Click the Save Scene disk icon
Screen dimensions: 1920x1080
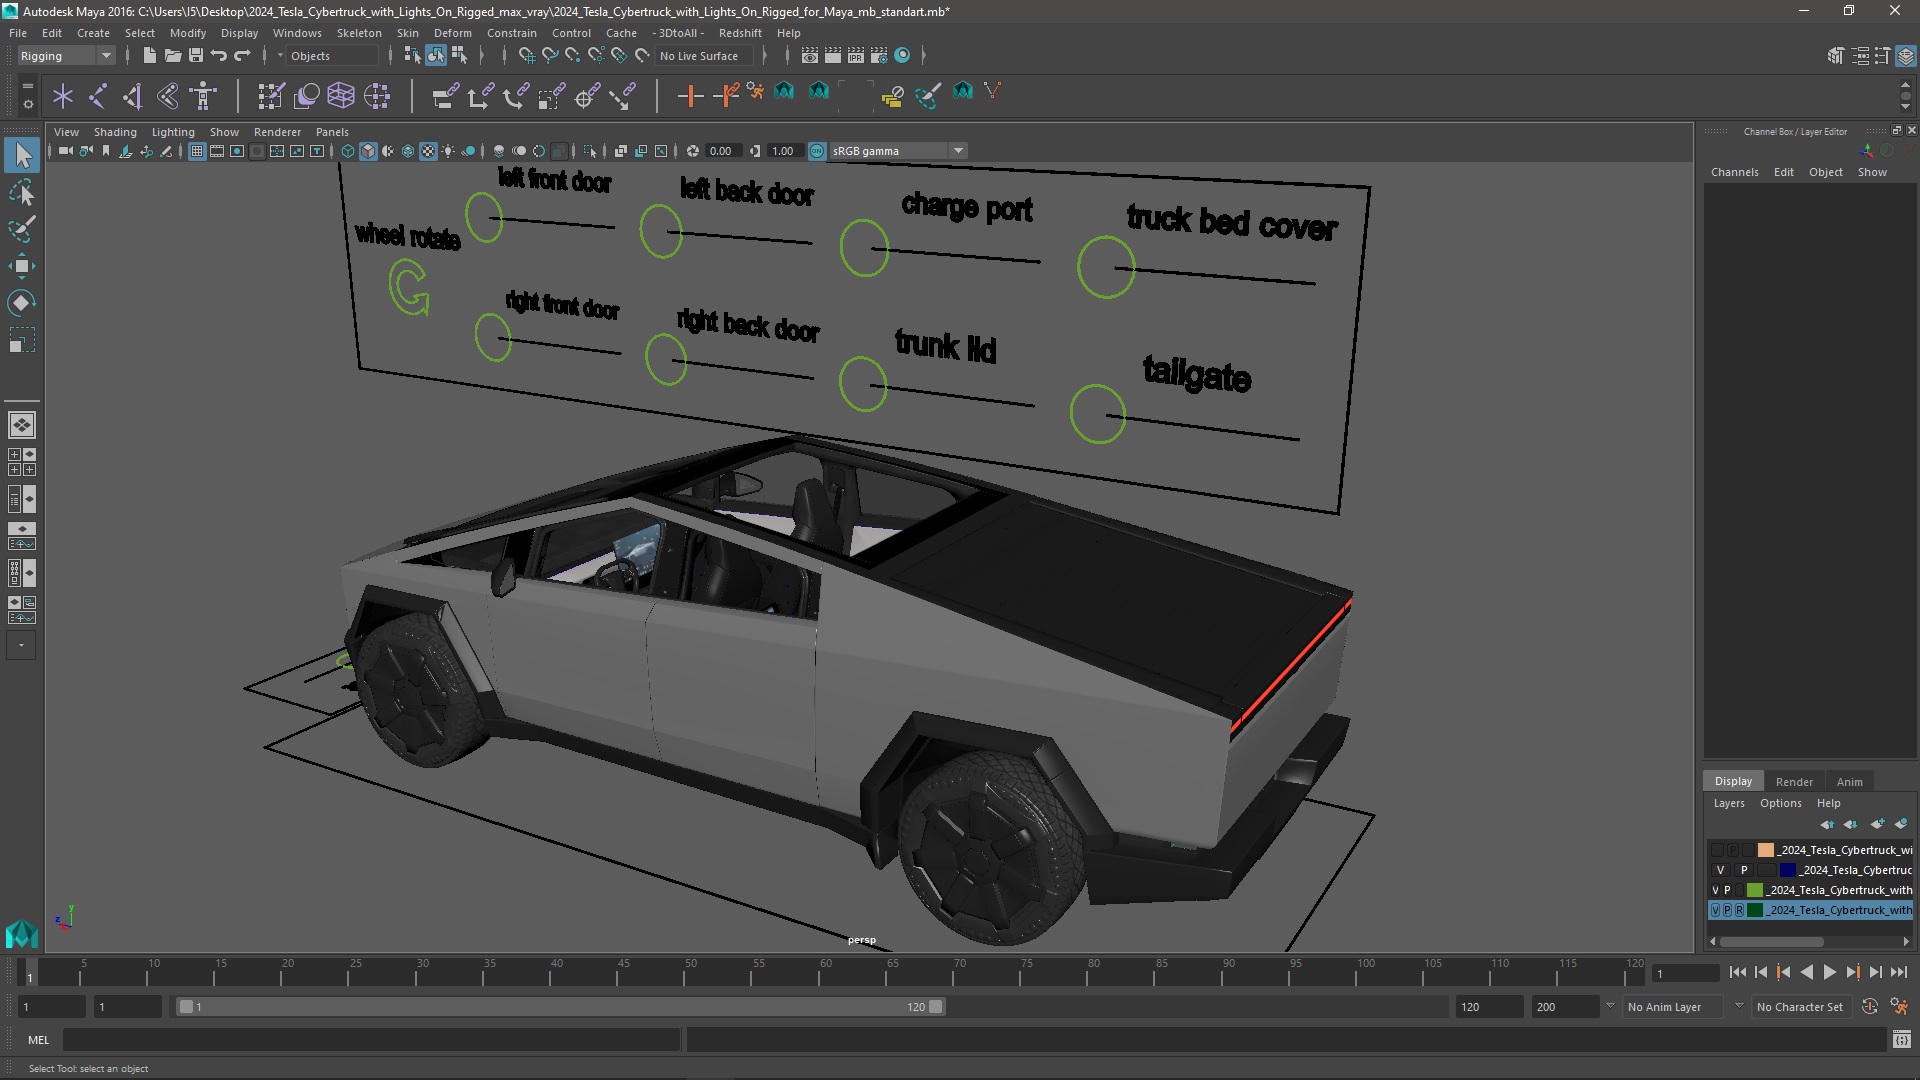(x=195, y=55)
